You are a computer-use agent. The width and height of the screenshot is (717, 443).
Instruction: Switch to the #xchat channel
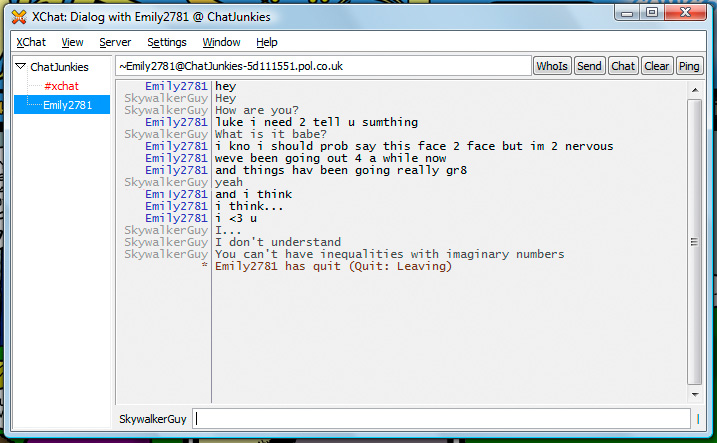point(61,86)
